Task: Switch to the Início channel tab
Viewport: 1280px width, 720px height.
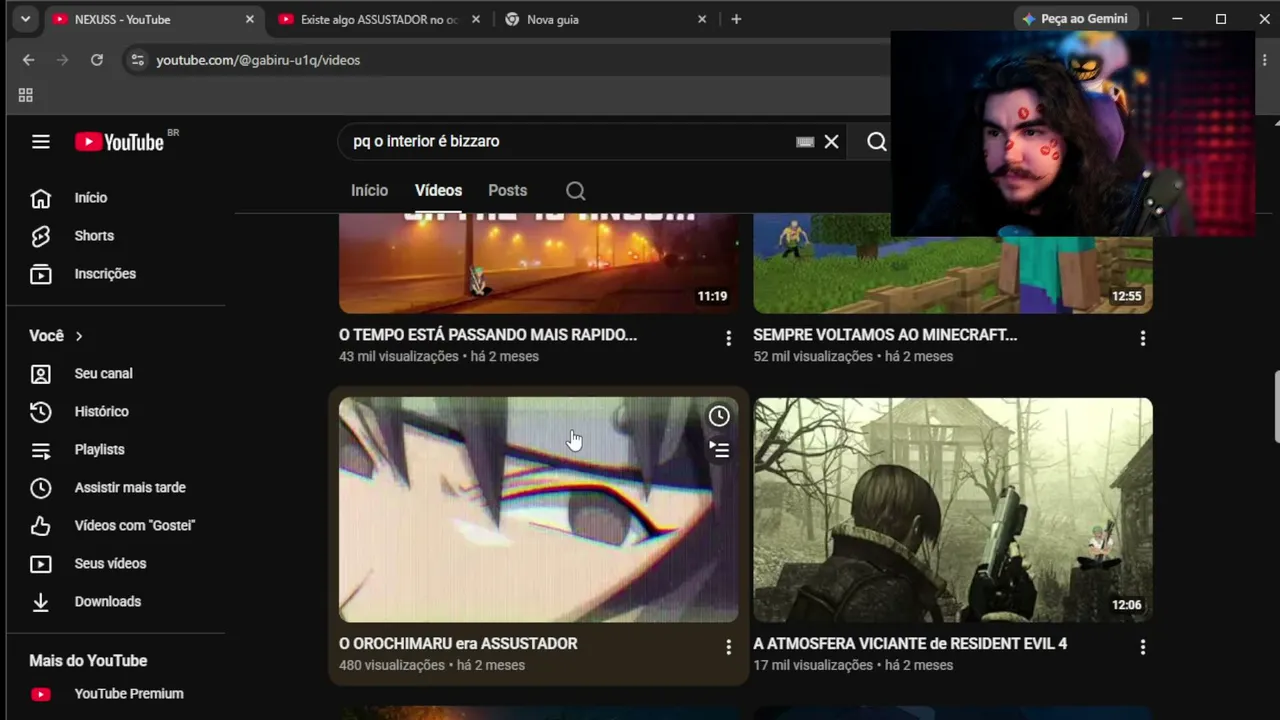Action: [x=369, y=190]
